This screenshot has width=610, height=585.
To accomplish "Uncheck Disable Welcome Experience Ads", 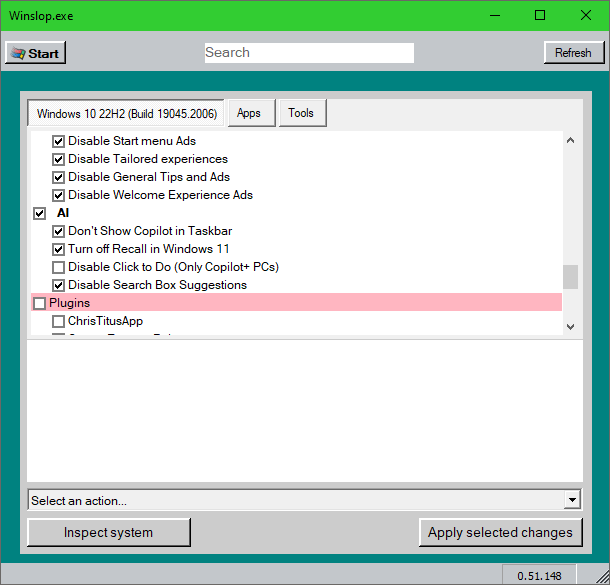I will (58, 195).
